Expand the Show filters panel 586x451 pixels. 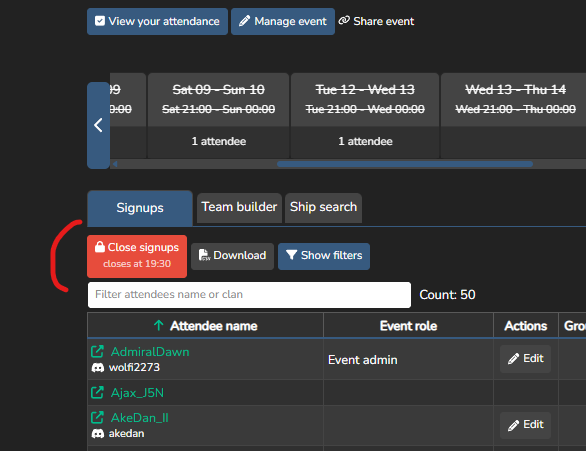click(x=324, y=256)
